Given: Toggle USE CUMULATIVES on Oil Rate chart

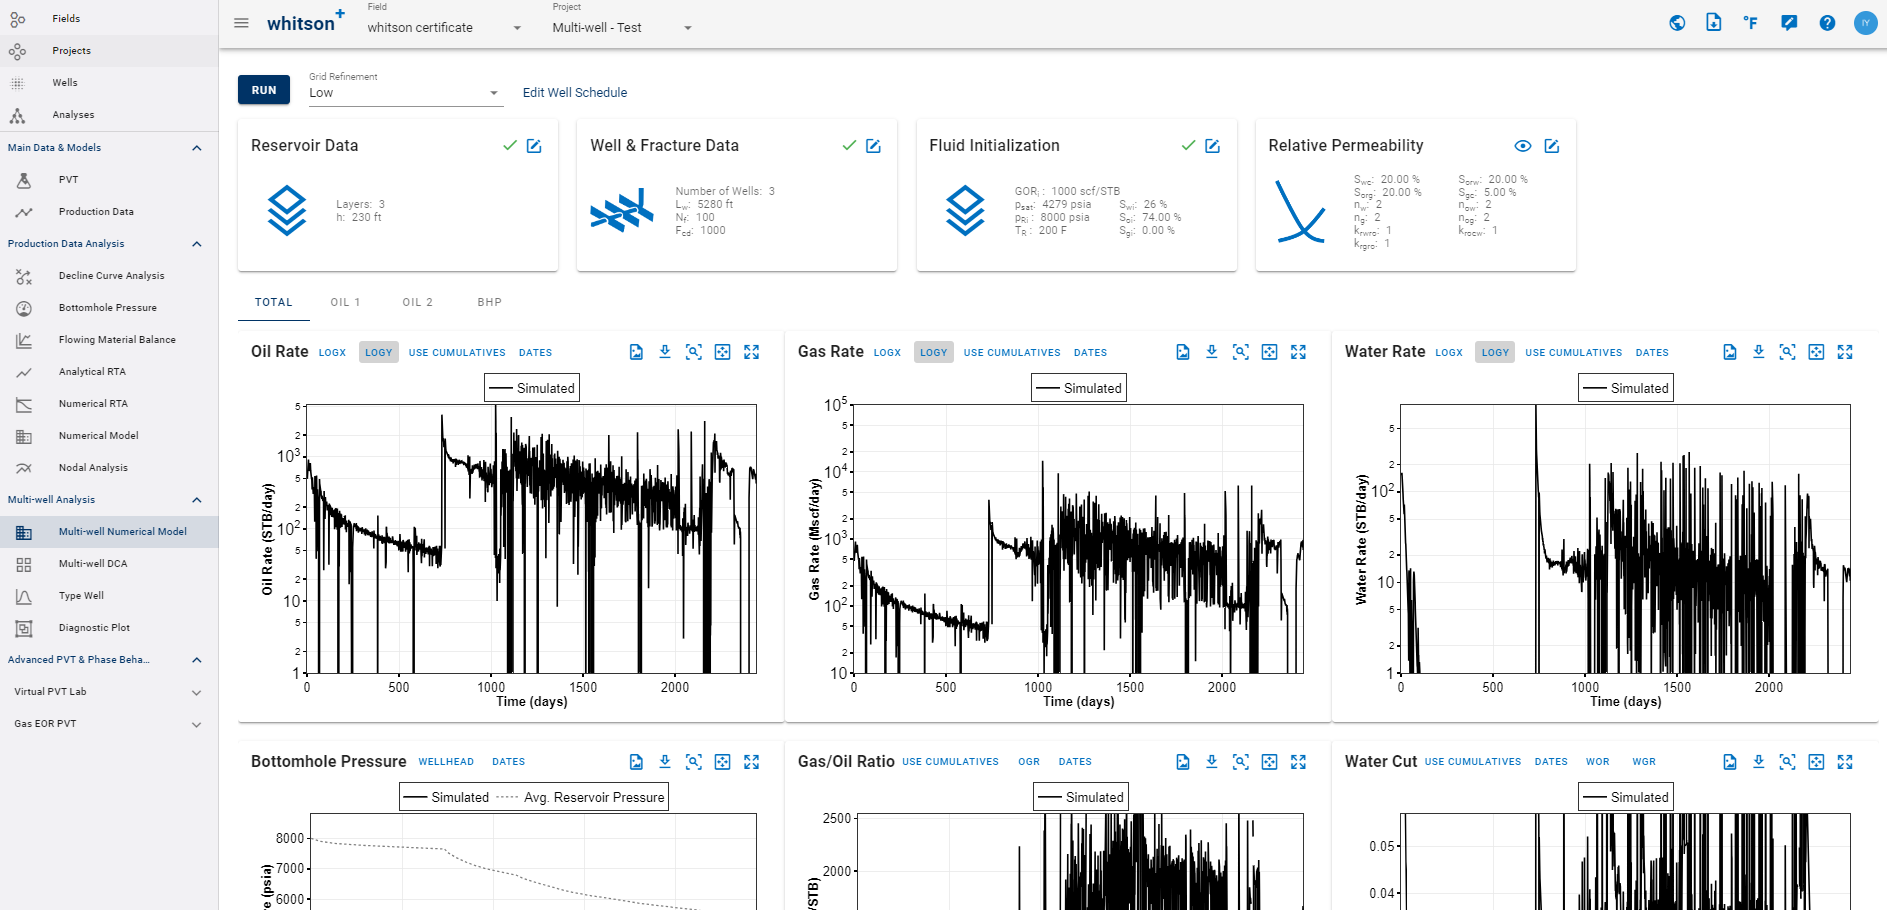Looking at the screenshot, I should pos(457,353).
